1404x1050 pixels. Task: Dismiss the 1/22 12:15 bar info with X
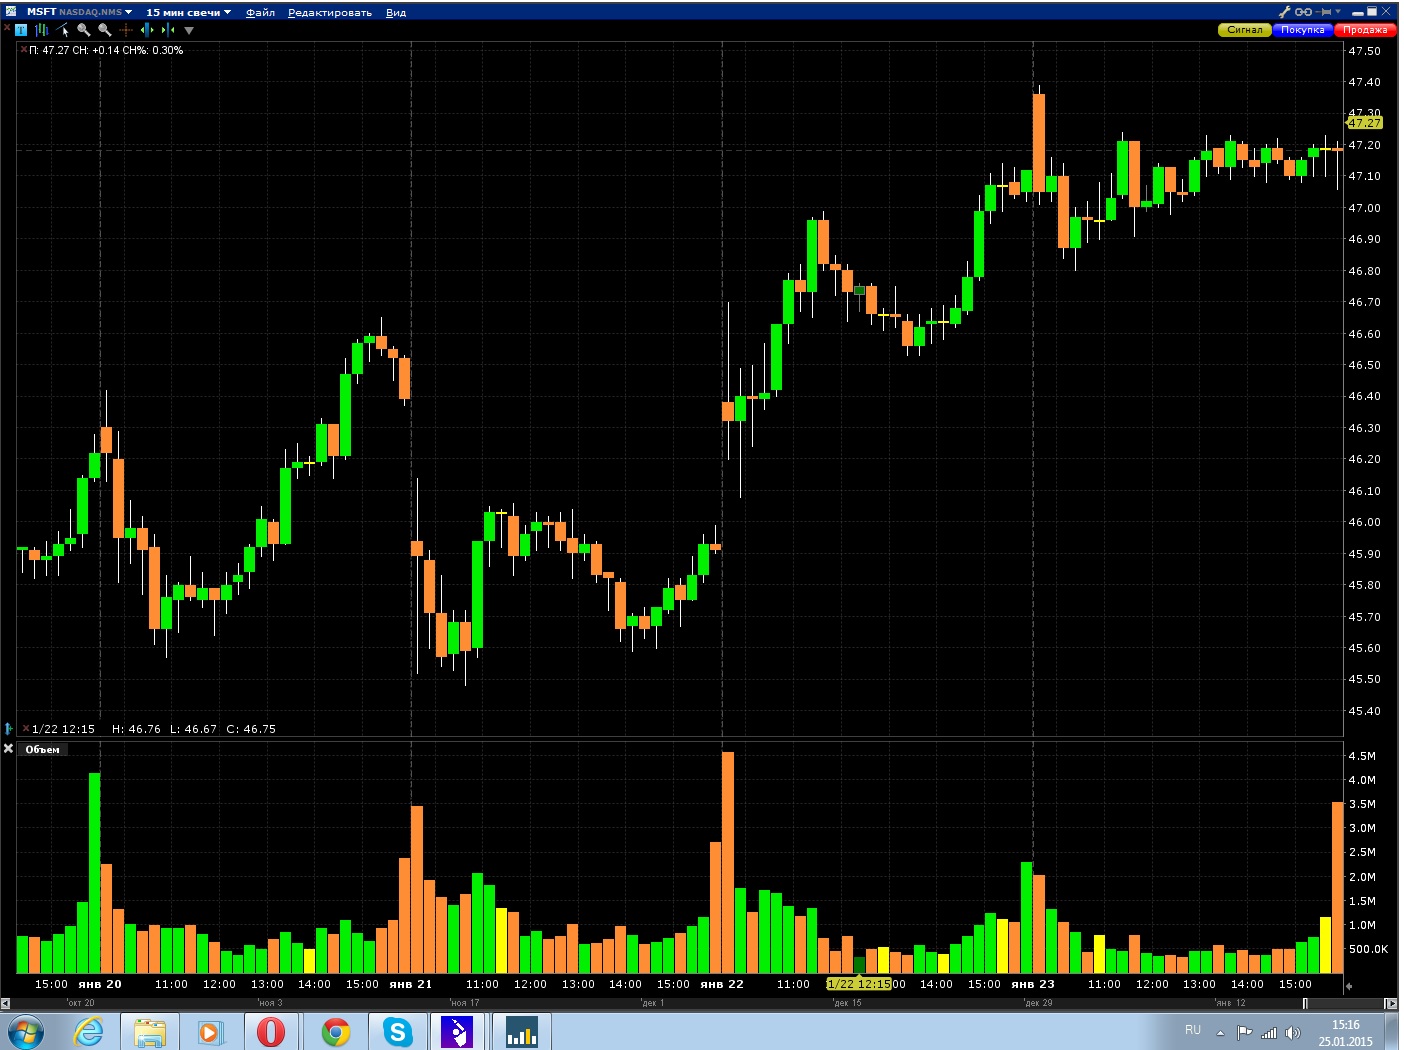click(26, 729)
